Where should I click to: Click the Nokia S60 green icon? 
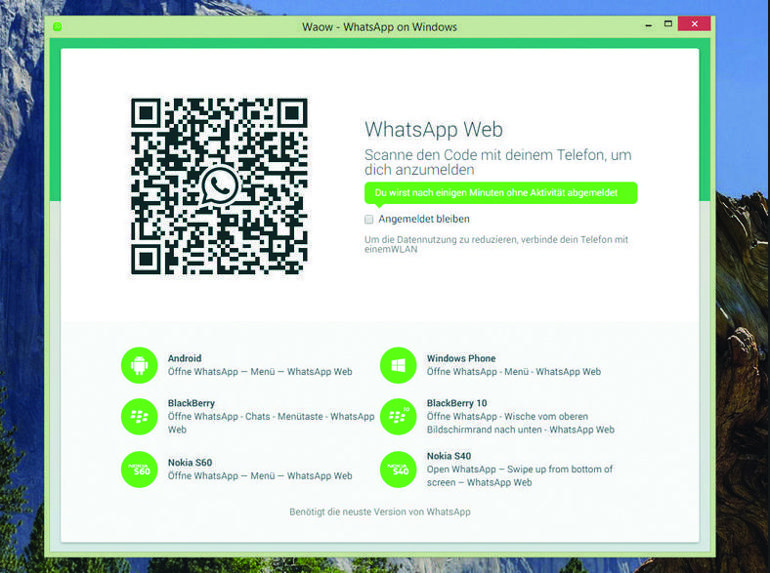139,469
